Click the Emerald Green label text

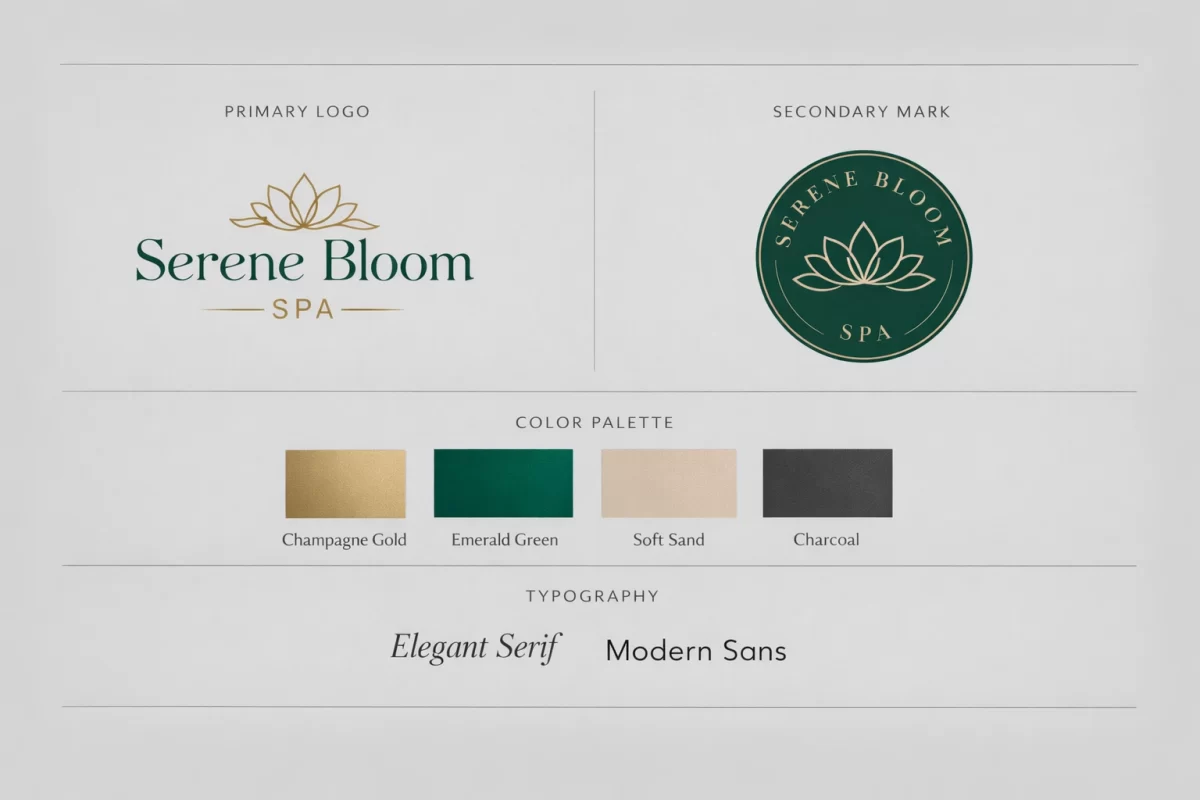504,540
